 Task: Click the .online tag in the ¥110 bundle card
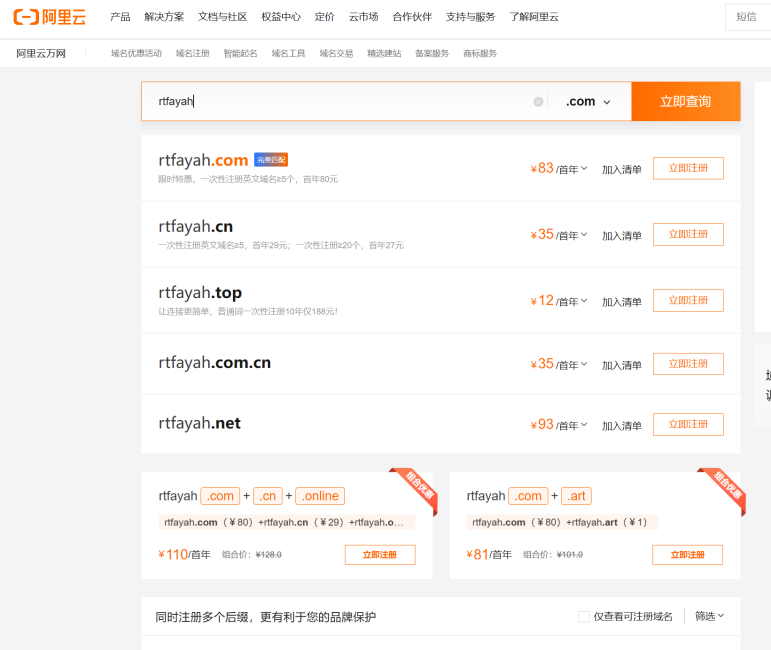coord(320,496)
